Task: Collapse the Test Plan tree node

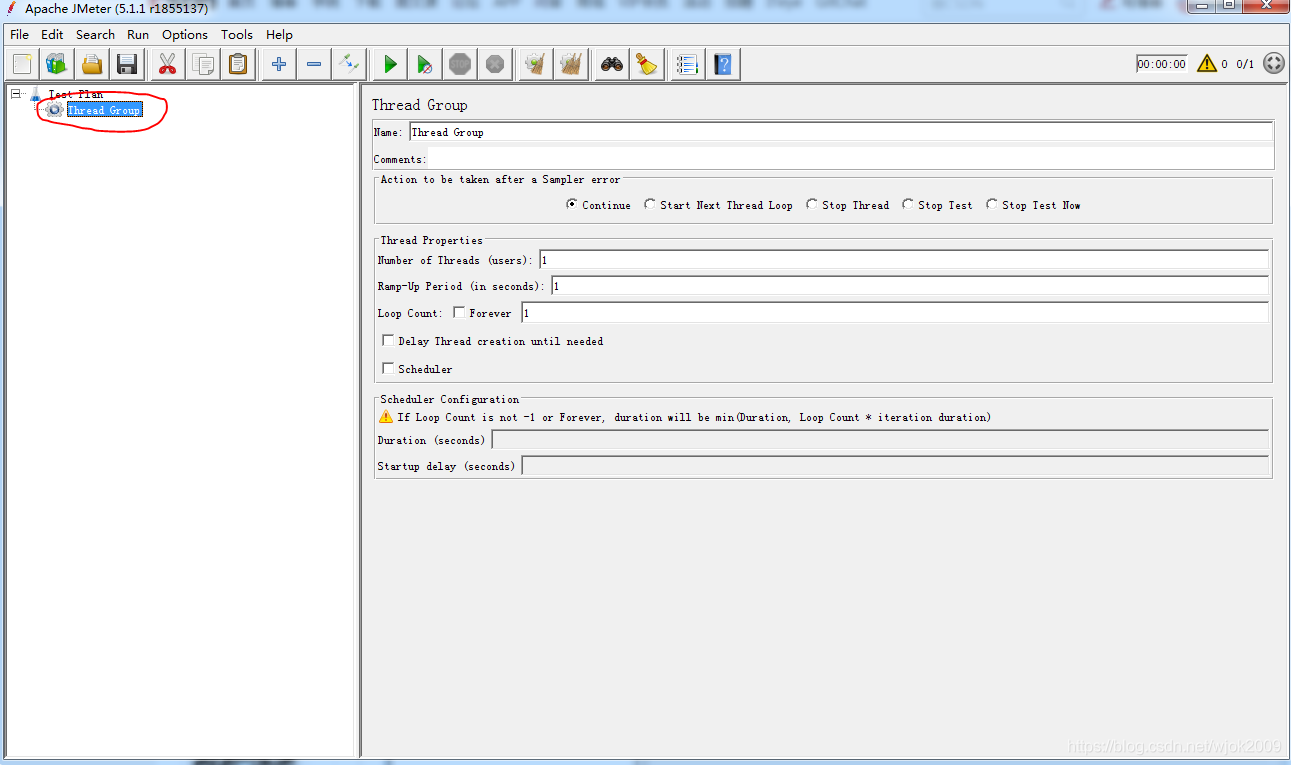Action: click(15, 94)
